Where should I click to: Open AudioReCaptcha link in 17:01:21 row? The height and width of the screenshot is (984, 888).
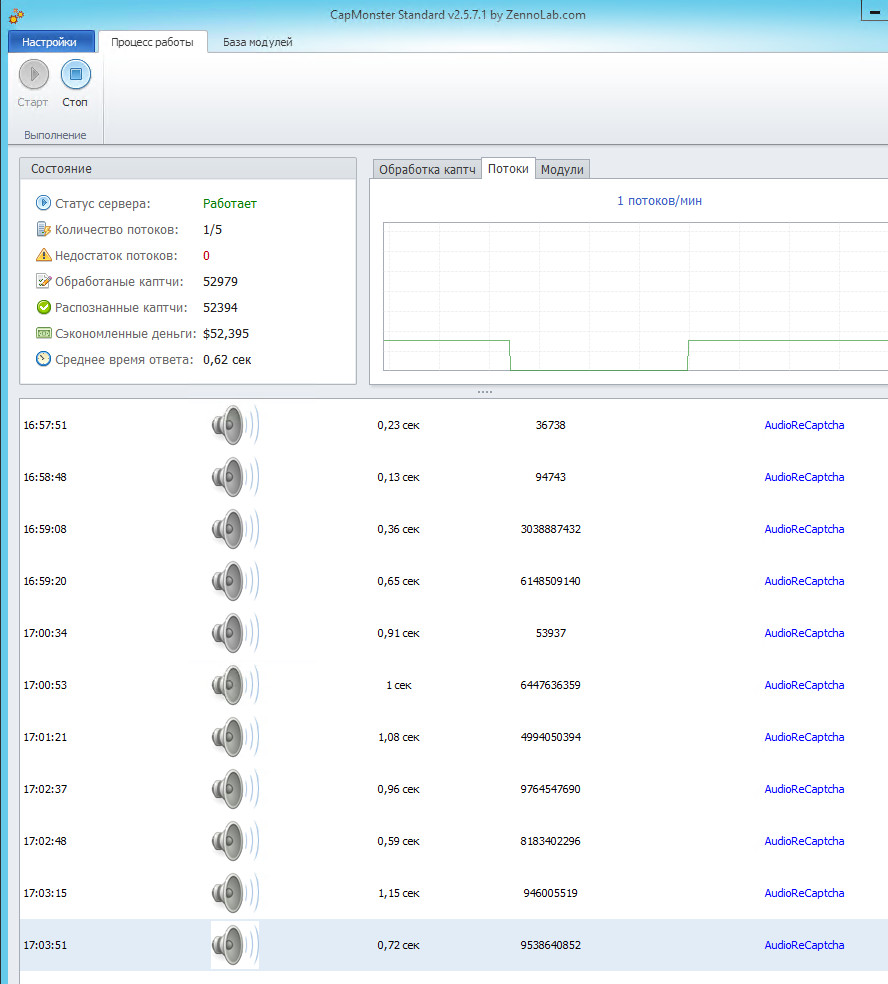tap(804, 737)
